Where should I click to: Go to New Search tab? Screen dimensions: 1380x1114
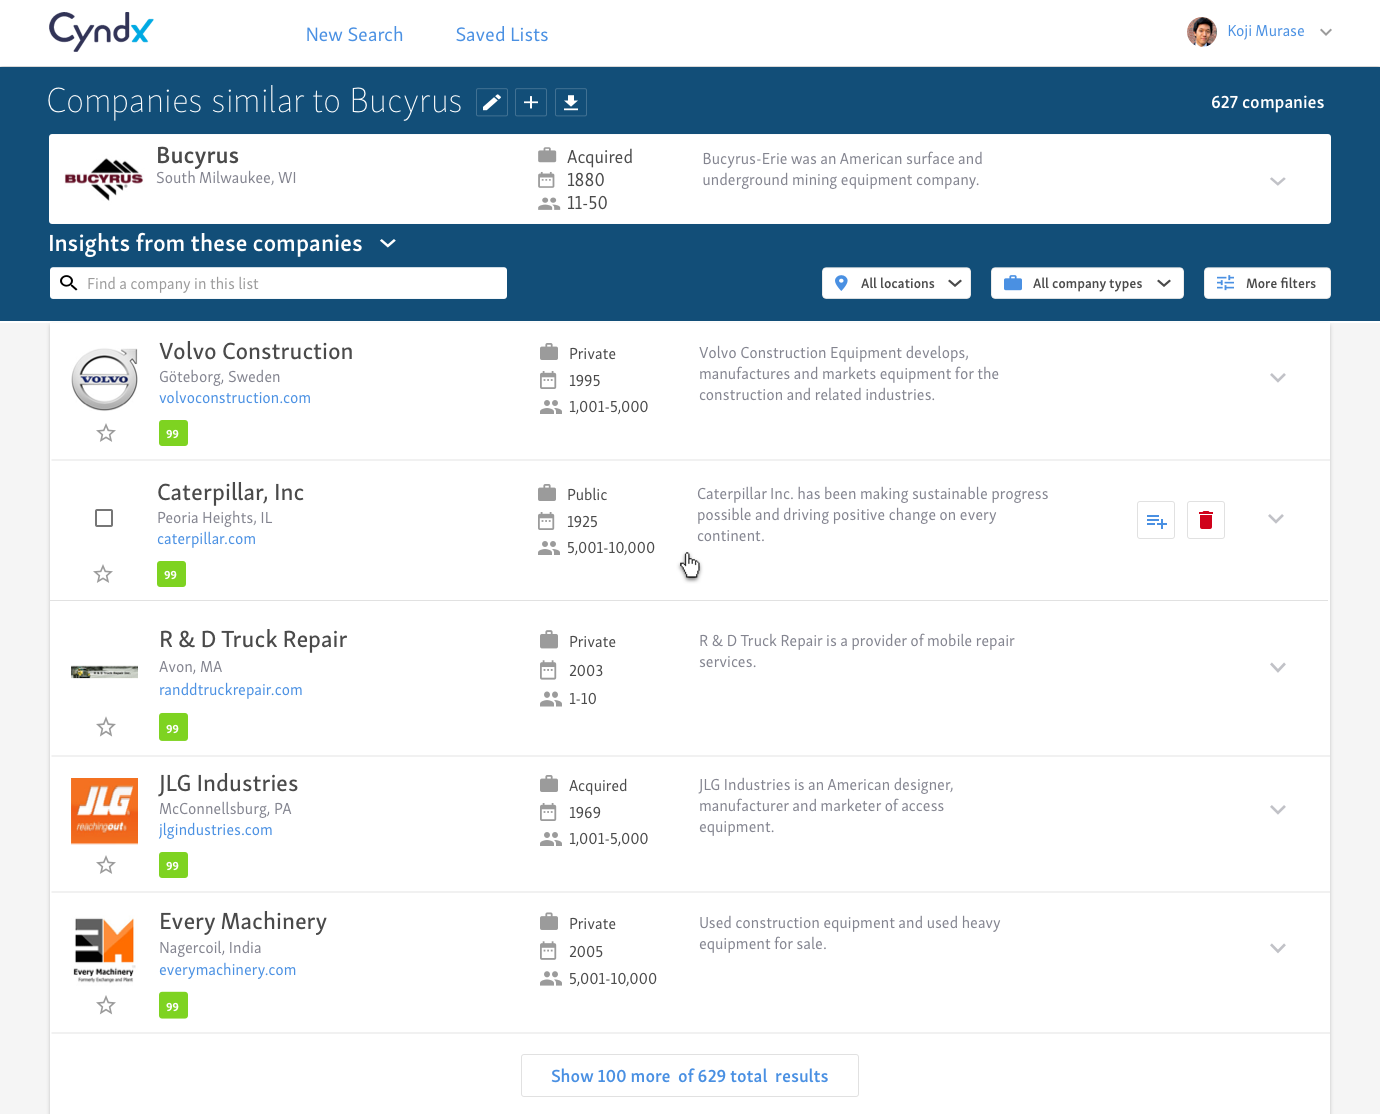pos(354,35)
